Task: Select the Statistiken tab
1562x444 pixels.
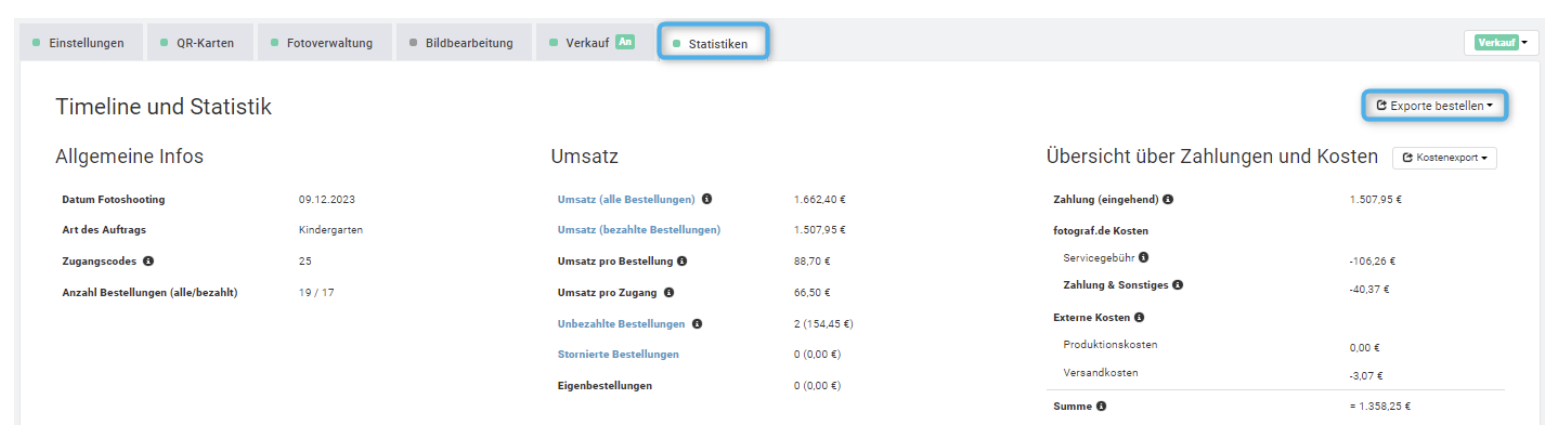Action: click(x=712, y=43)
